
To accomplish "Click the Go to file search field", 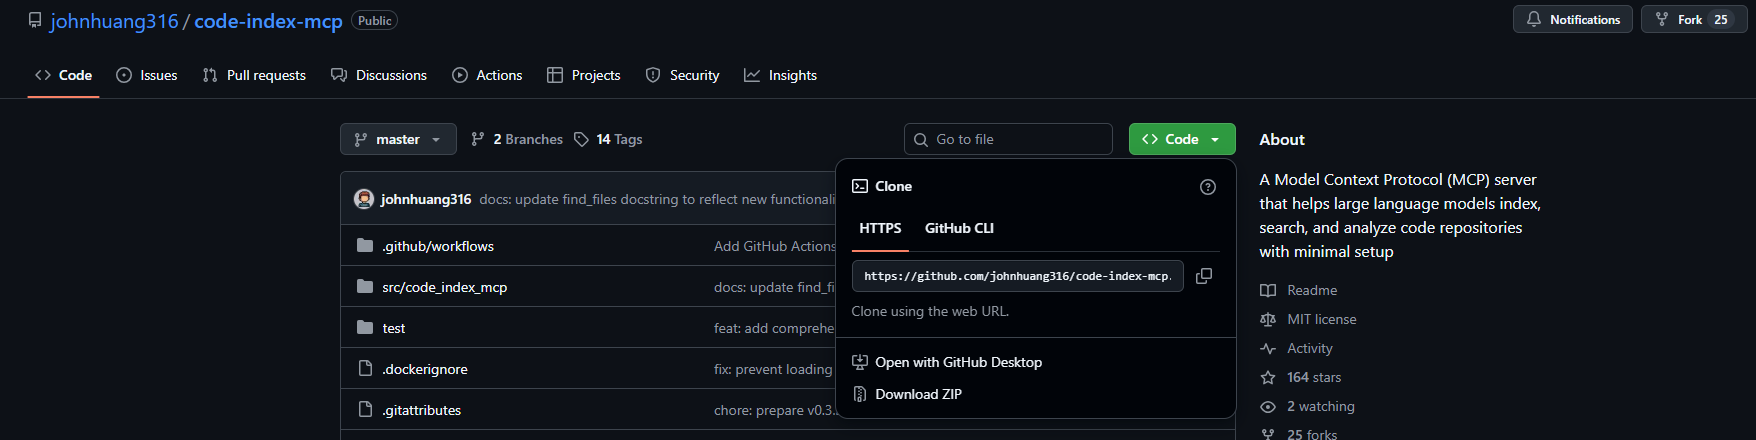I will 1008,139.
